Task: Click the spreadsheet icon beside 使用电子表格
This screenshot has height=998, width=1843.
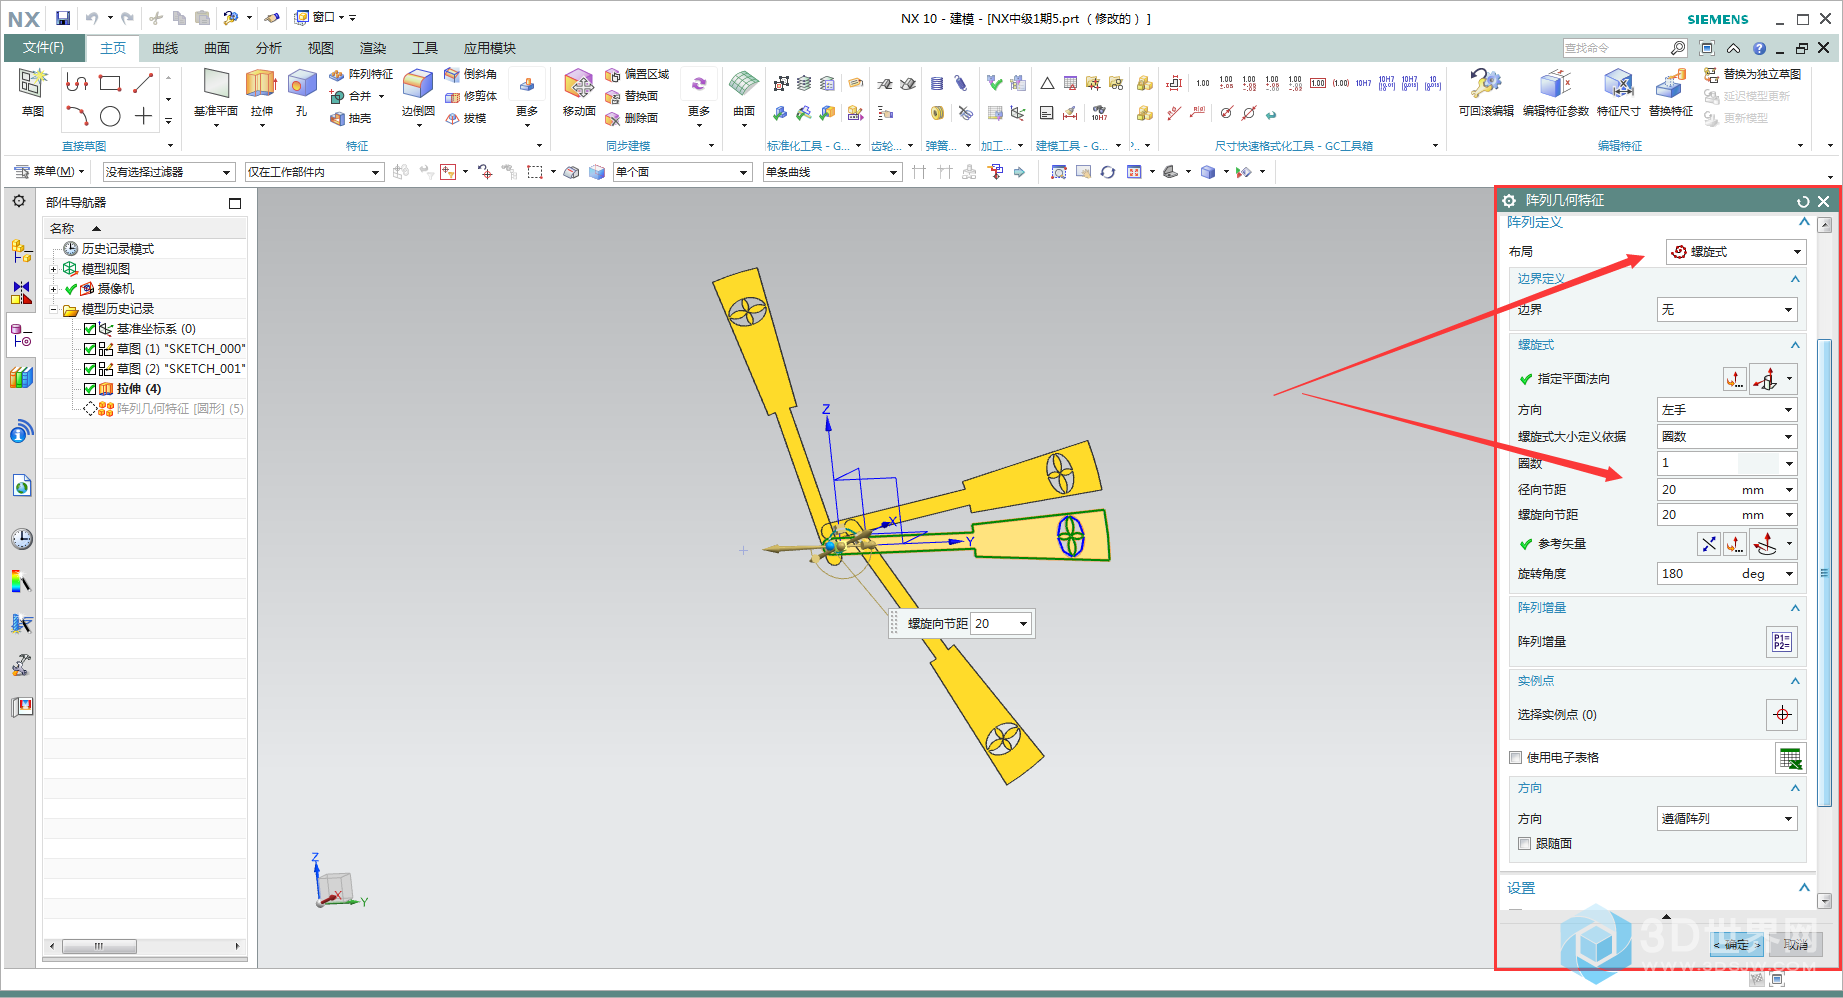Action: [1790, 758]
